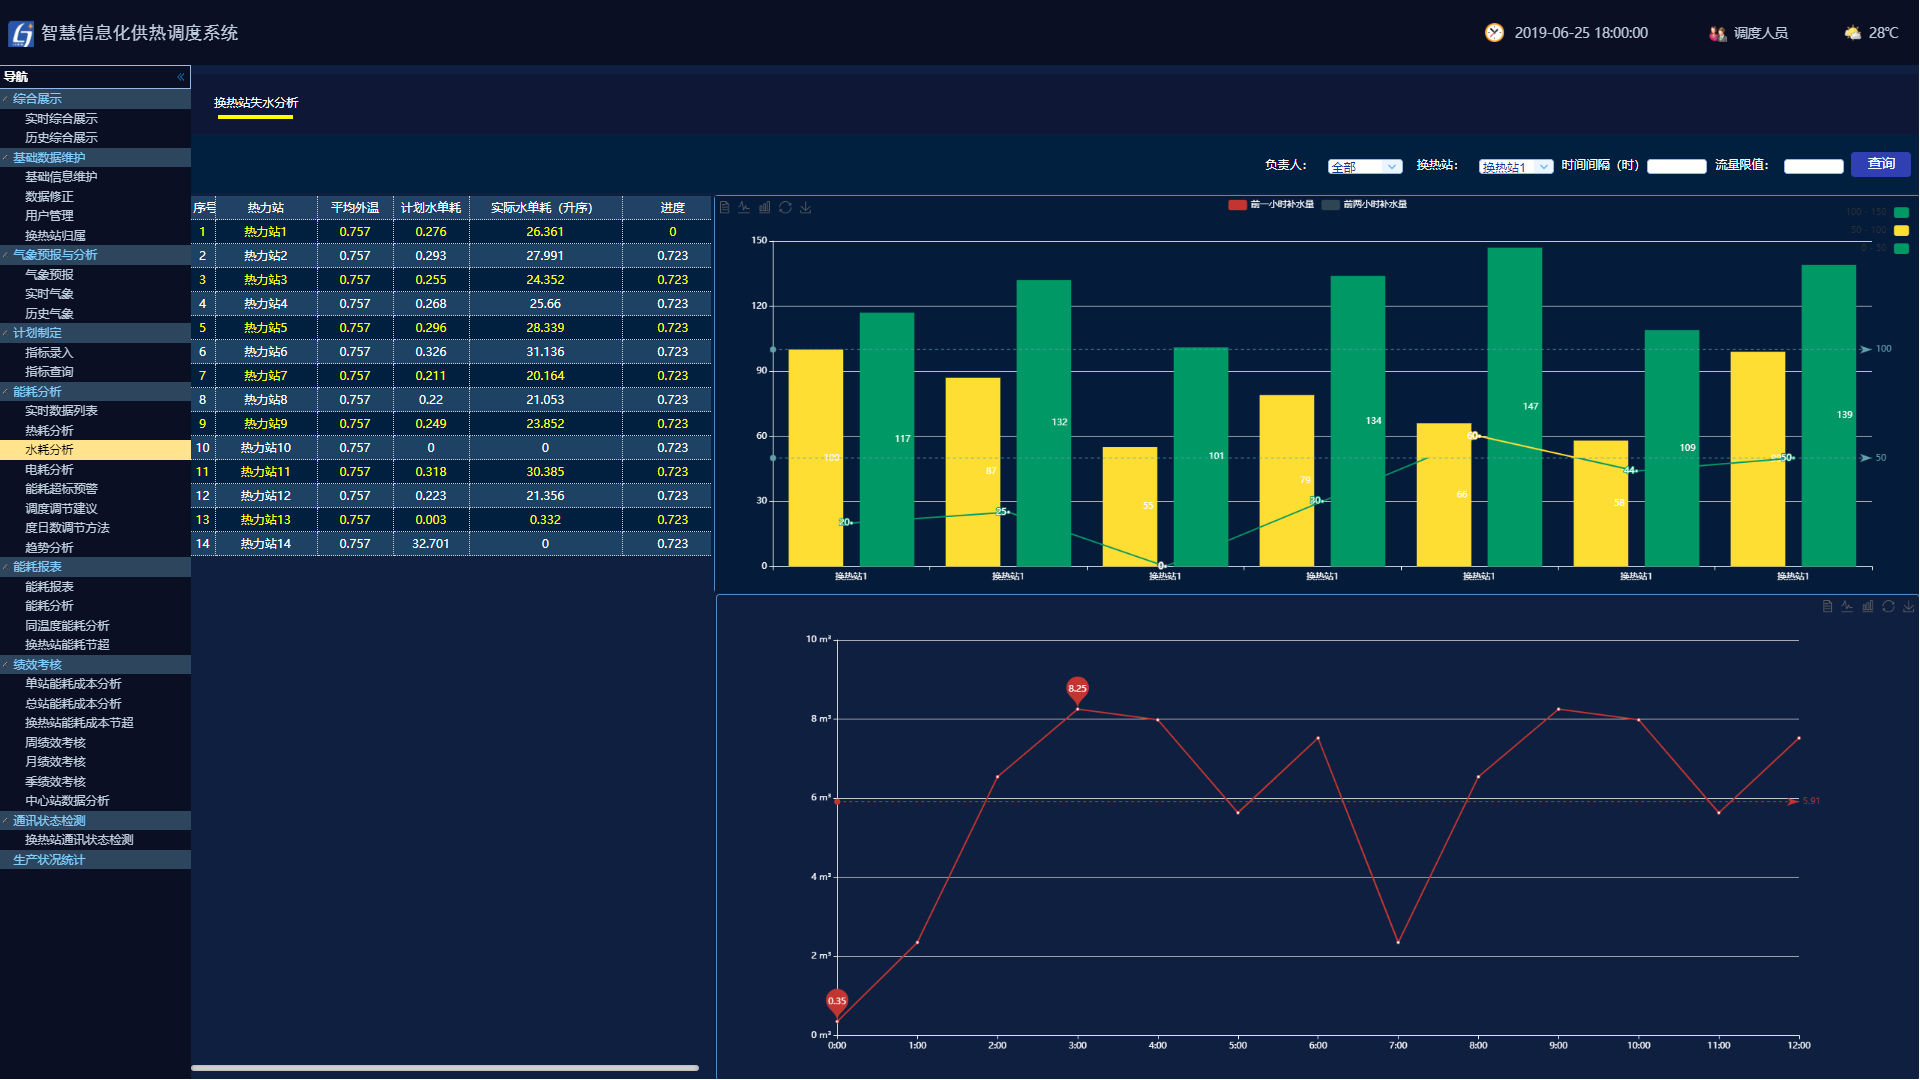Download lower line chart as image

click(1908, 607)
